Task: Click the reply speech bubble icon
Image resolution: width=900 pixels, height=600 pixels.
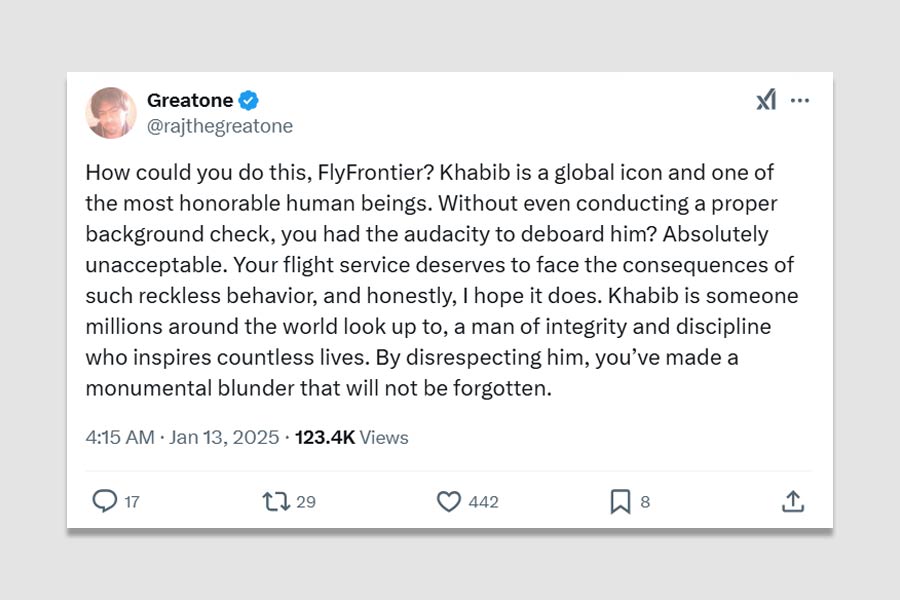Action: [104, 501]
